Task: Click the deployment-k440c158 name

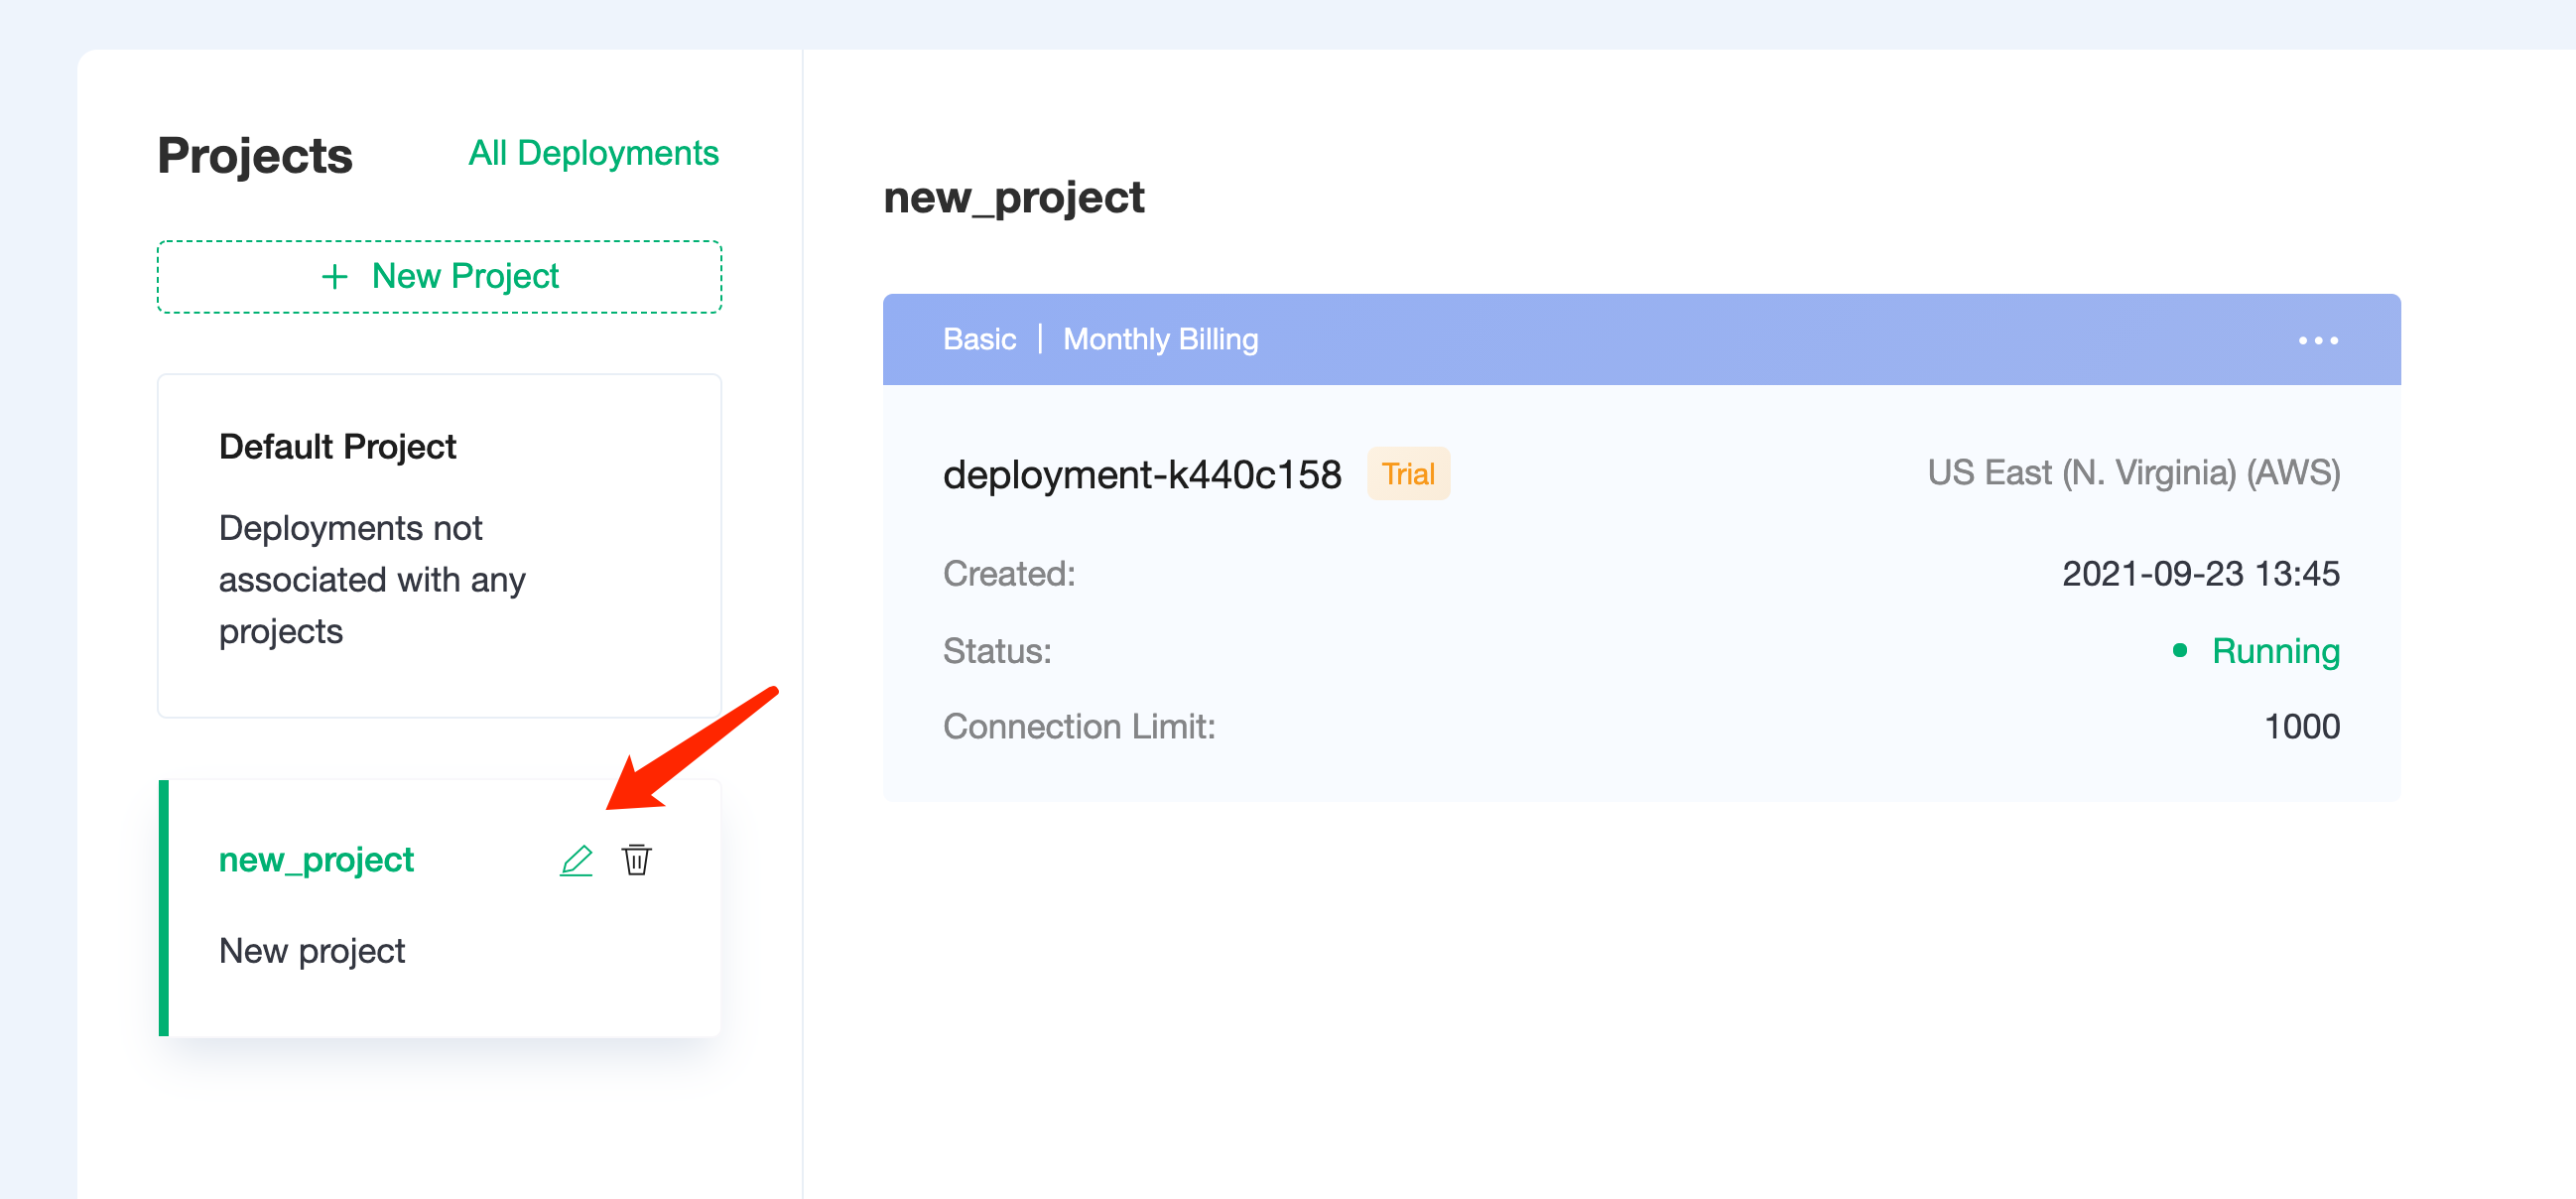Action: click(1142, 474)
